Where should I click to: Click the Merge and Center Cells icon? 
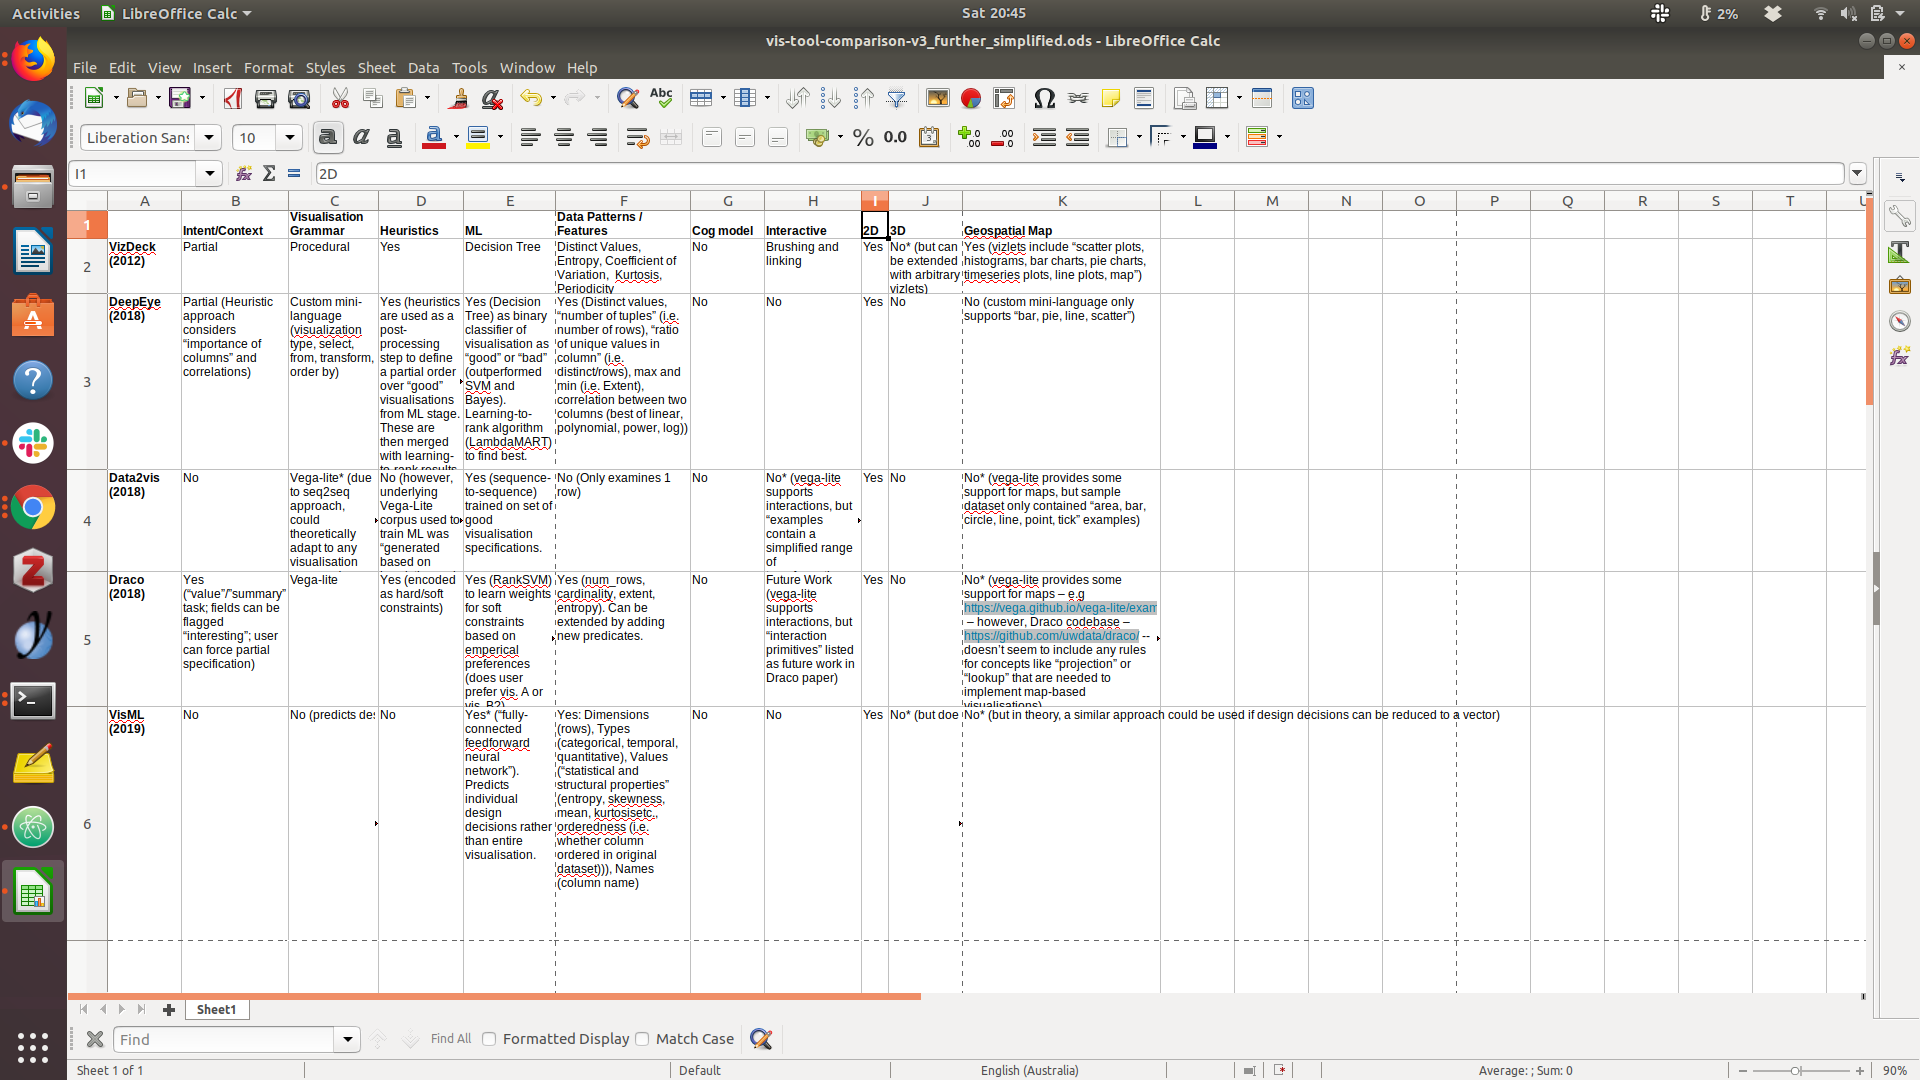click(671, 138)
